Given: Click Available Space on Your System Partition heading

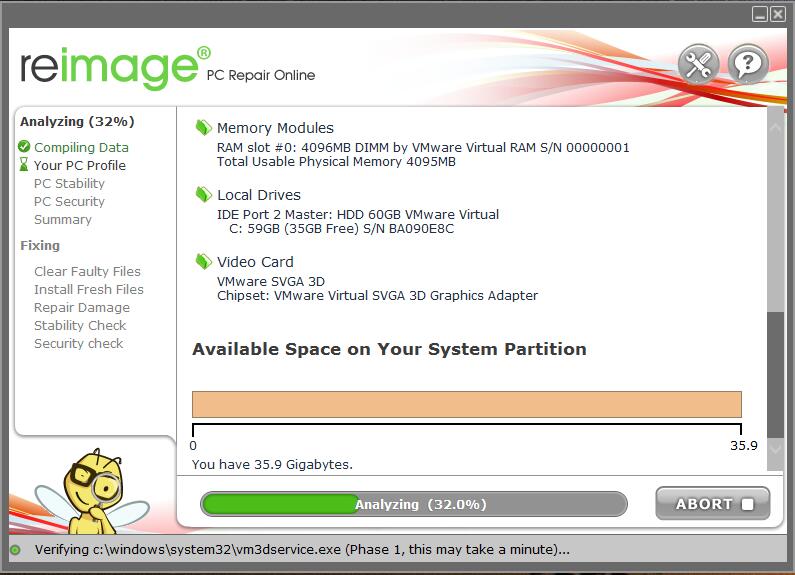Looking at the screenshot, I should click(389, 349).
